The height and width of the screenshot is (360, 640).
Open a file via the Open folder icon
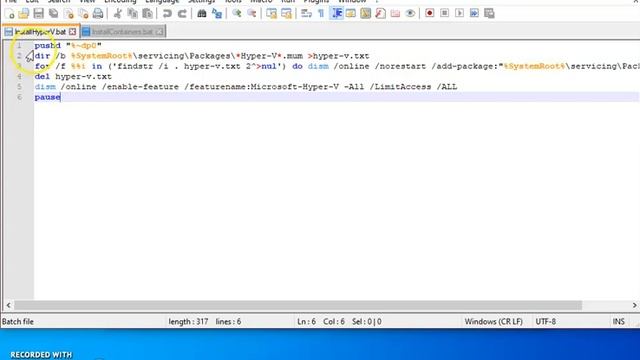(24, 13)
